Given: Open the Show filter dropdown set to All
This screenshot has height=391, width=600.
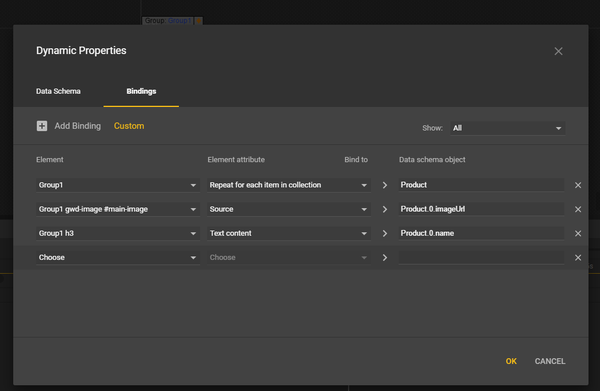Looking at the screenshot, I should point(507,128).
